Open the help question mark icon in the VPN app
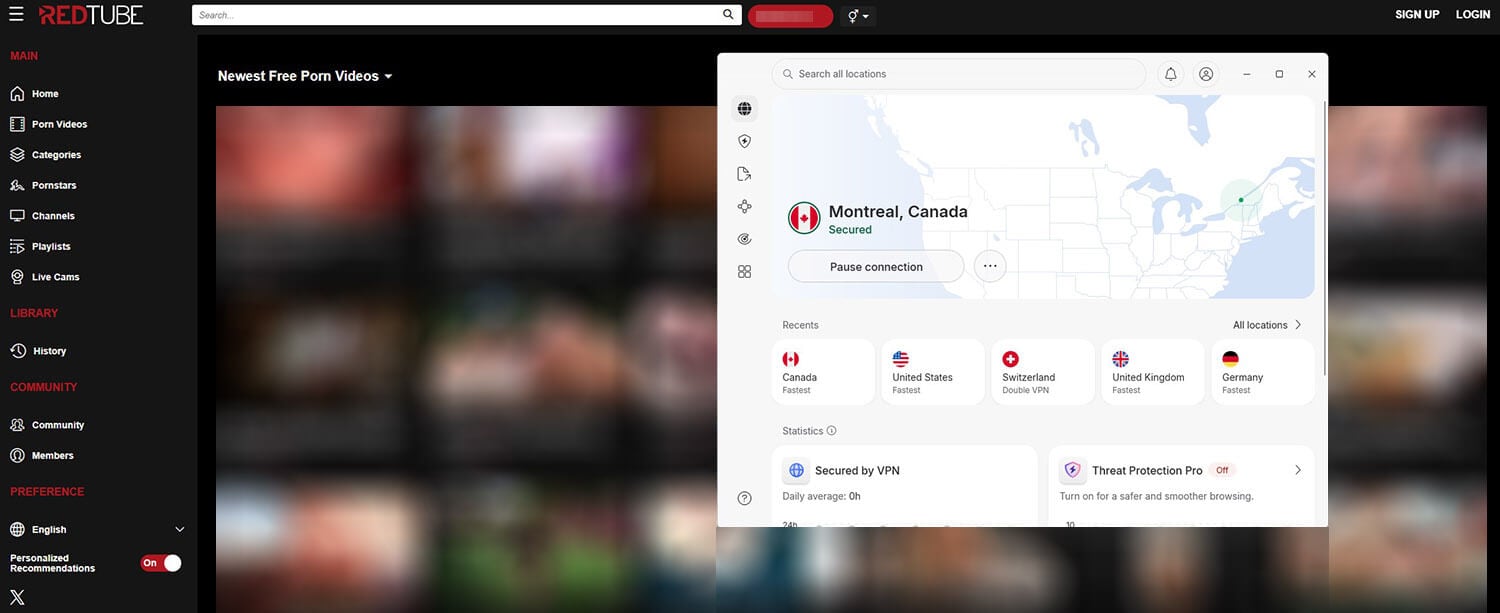 coord(744,498)
